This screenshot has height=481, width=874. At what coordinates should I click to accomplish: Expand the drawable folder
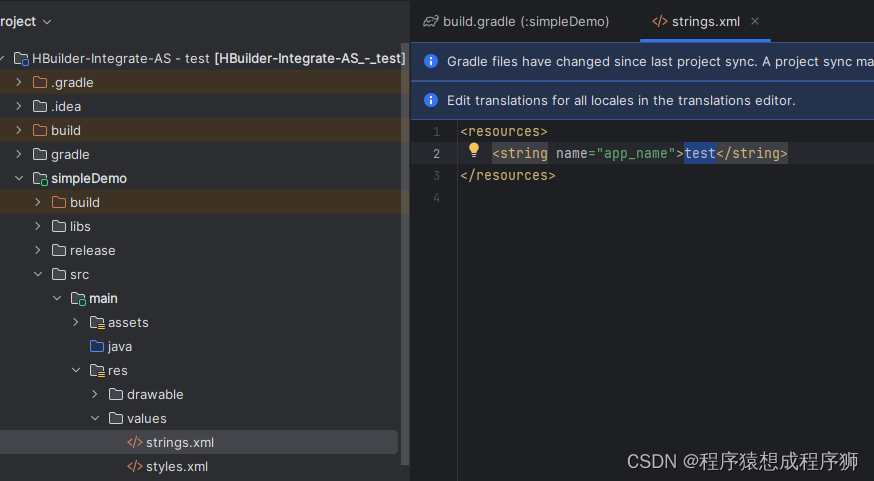[x=95, y=394]
